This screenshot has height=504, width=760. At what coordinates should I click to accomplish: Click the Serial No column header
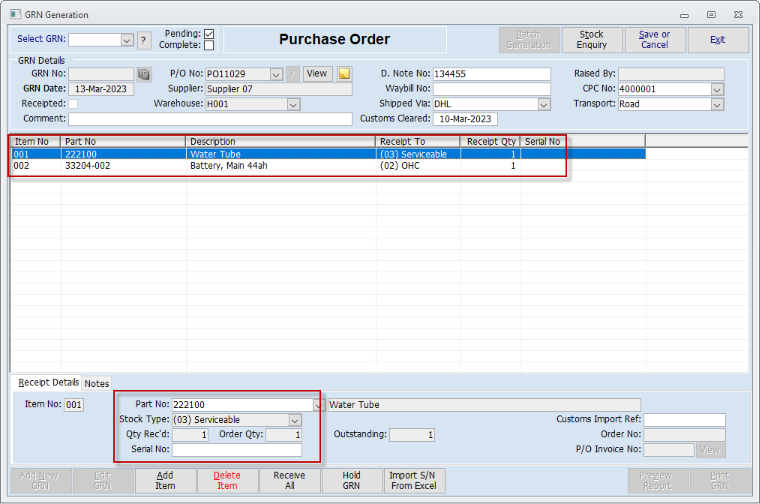pos(583,142)
